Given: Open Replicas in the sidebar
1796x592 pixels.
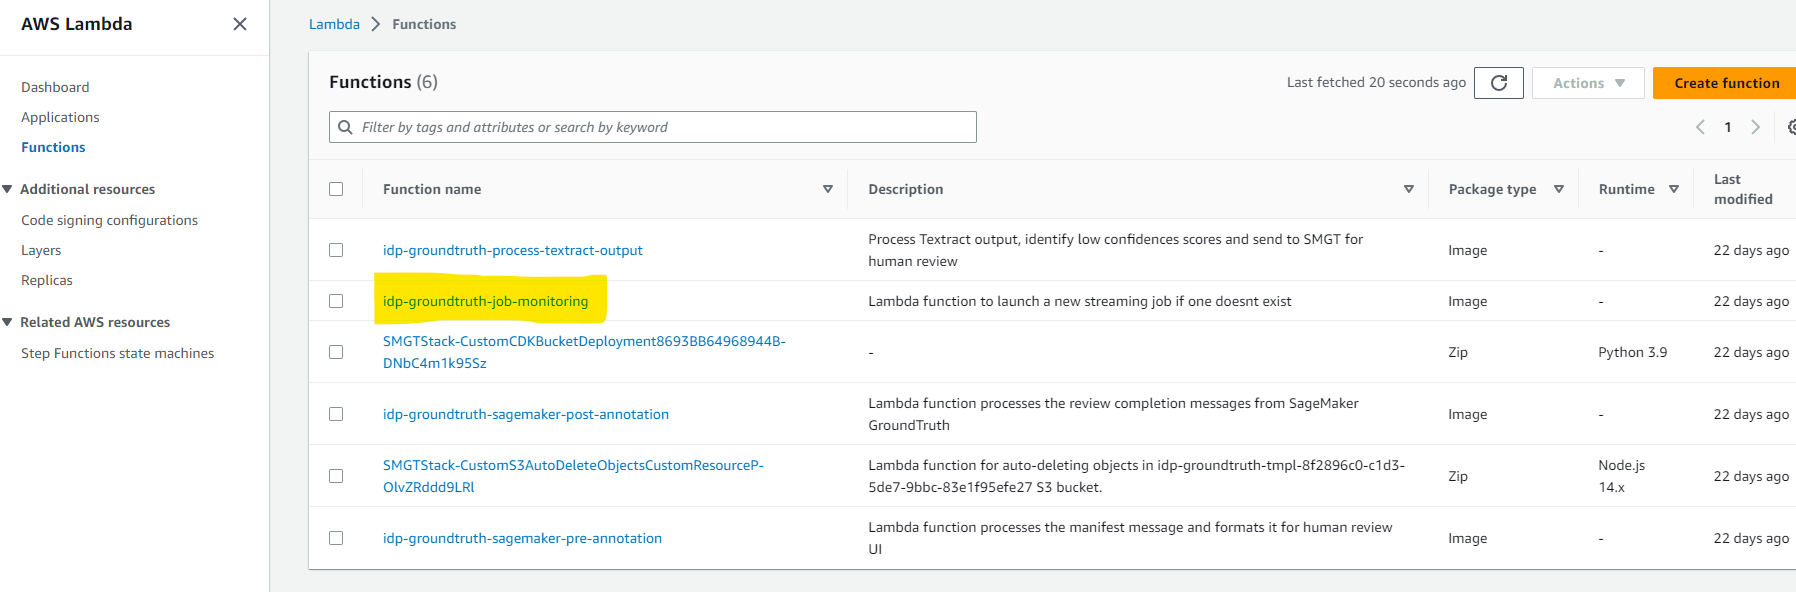Looking at the screenshot, I should 47,280.
